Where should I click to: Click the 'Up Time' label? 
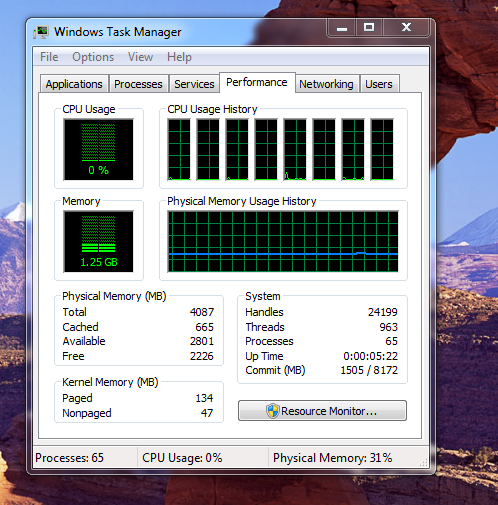click(264, 356)
